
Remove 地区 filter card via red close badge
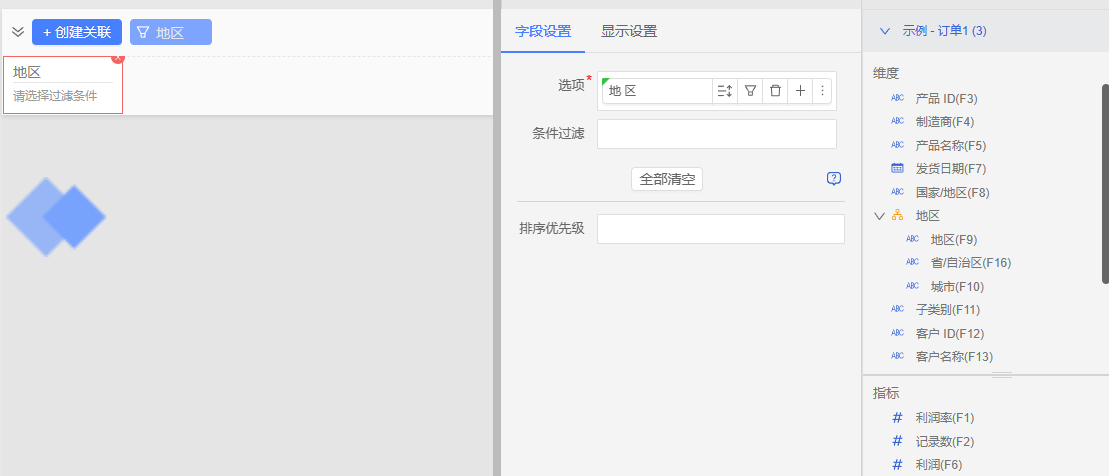(118, 58)
